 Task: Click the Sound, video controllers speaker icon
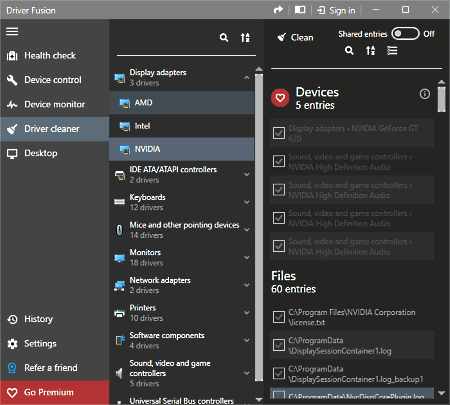point(119,373)
